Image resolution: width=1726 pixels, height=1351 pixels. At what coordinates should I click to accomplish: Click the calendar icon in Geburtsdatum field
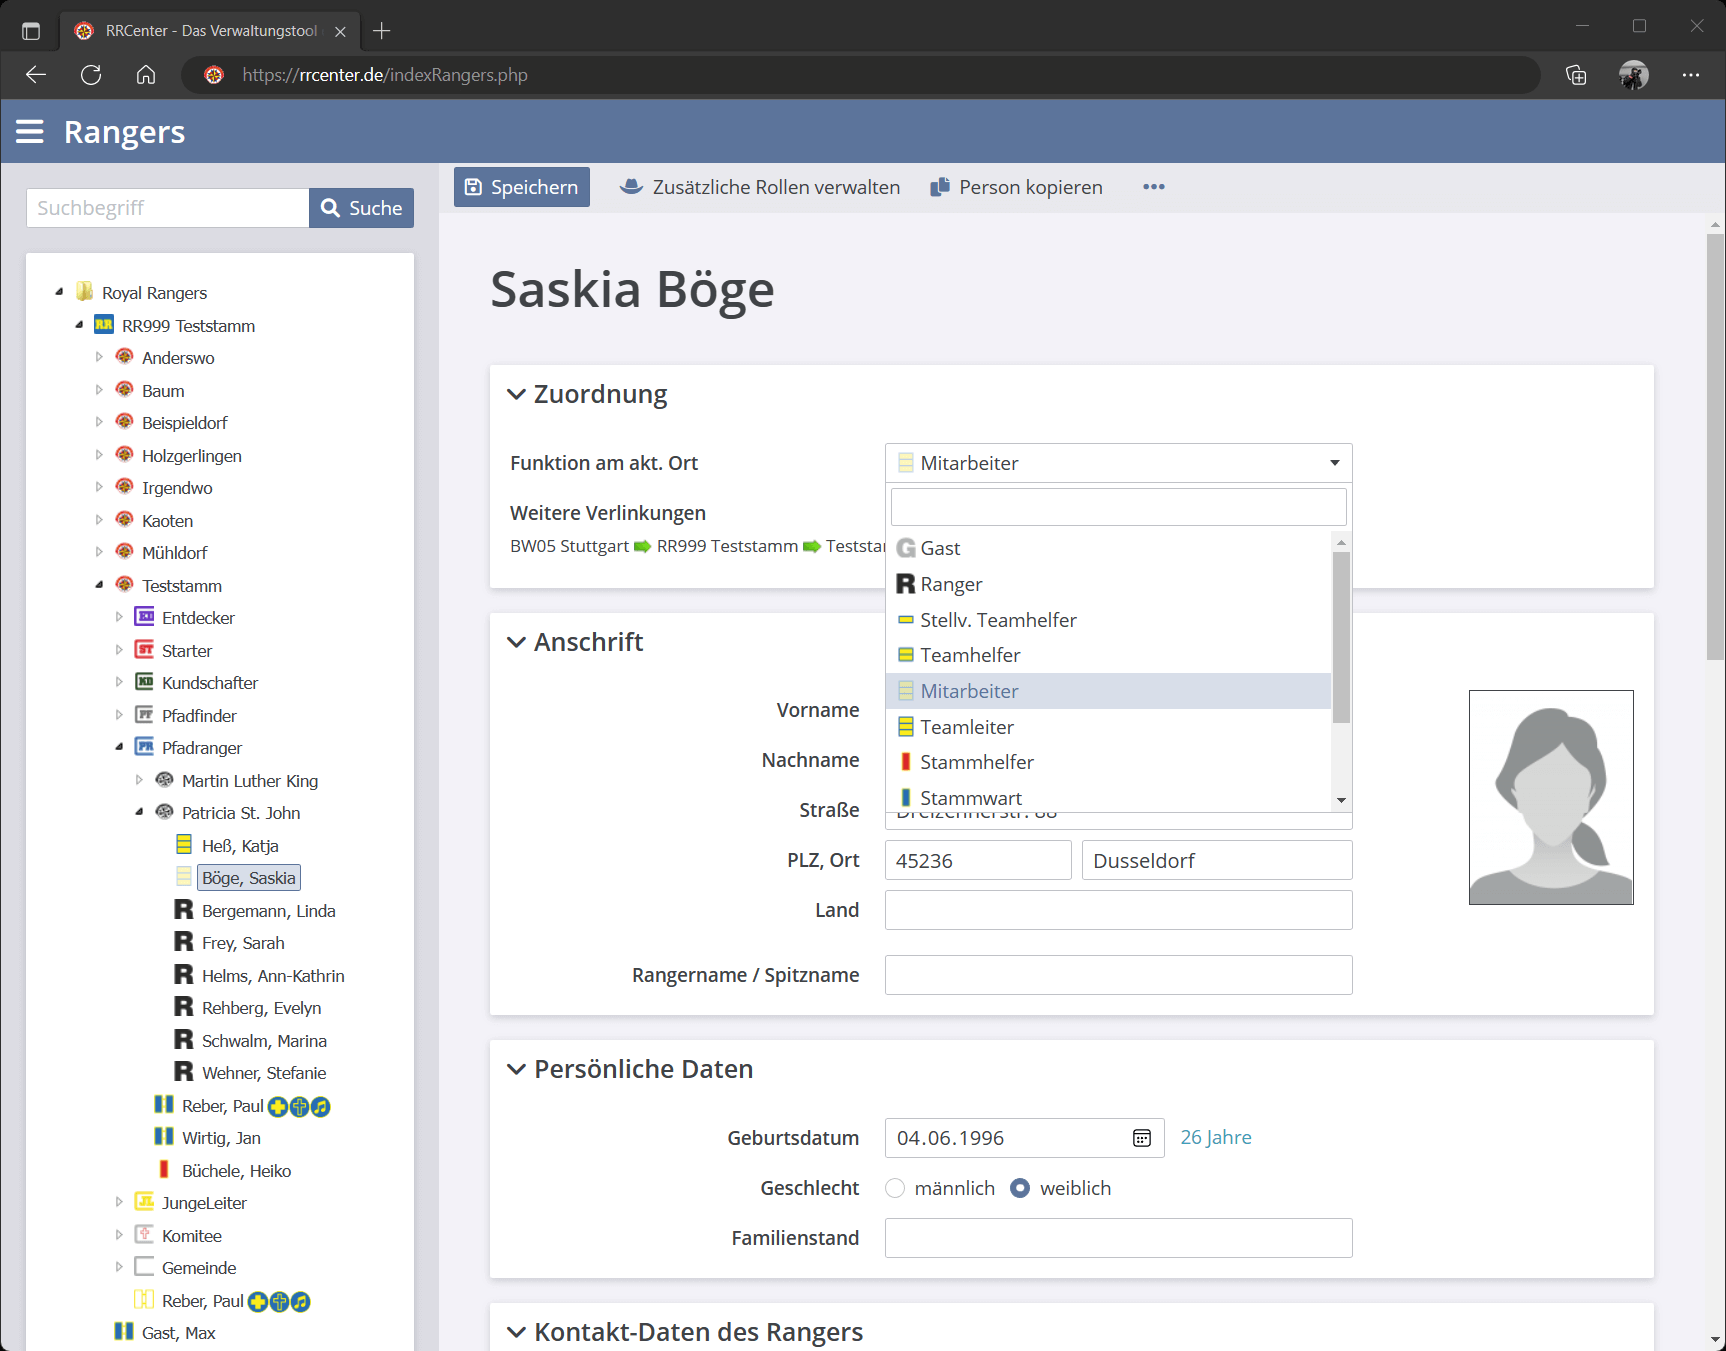(1141, 1138)
